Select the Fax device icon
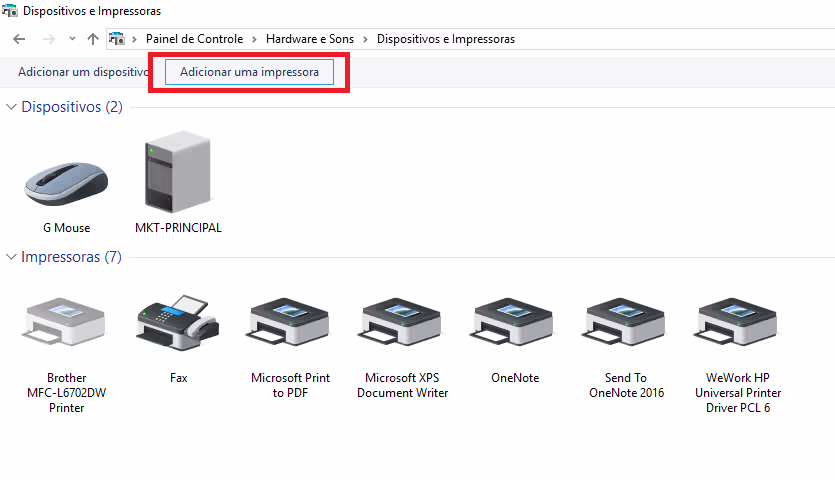The image size is (835, 480). [x=177, y=322]
